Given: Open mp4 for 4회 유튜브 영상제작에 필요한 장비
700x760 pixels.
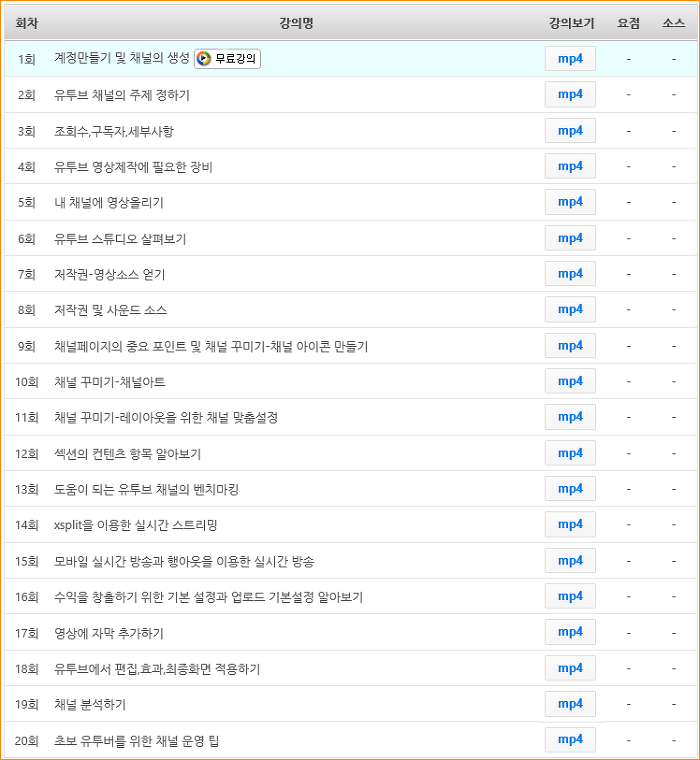Looking at the screenshot, I should point(570,166).
